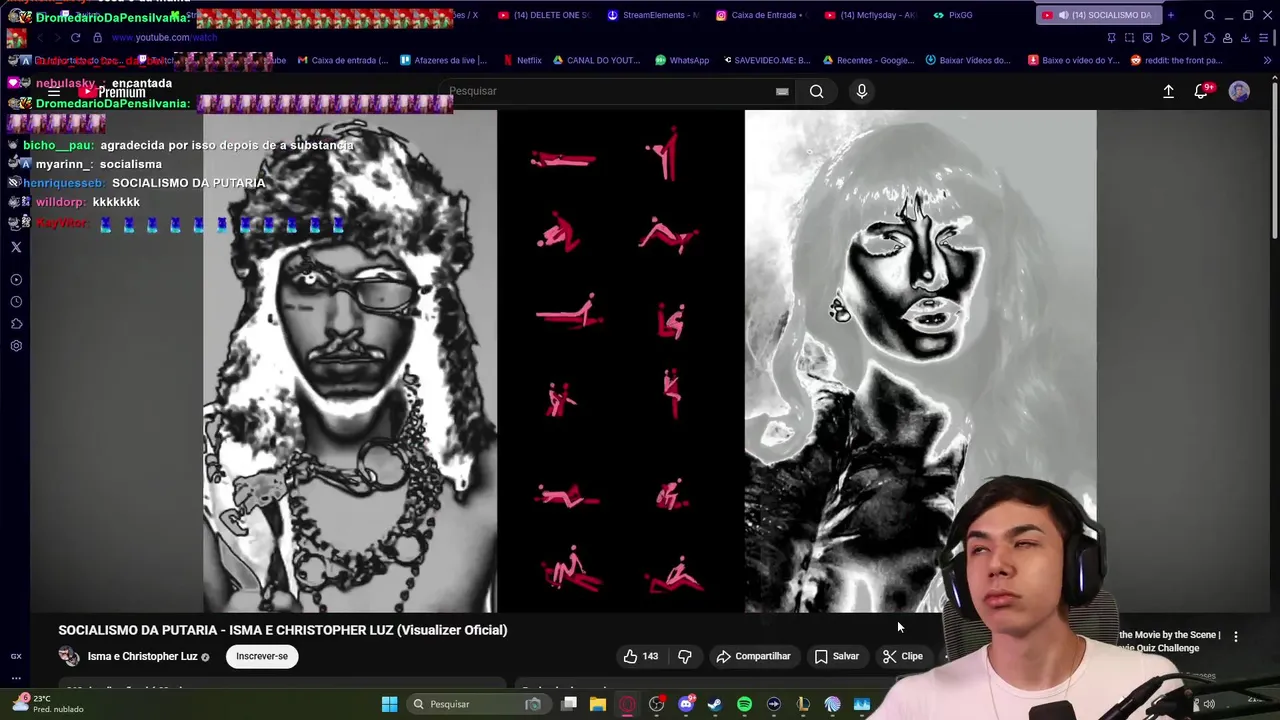The width and height of the screenshot is (1280, 720).
Task: Switch to the Mcflysday browser tab
Action: point(870,15)
